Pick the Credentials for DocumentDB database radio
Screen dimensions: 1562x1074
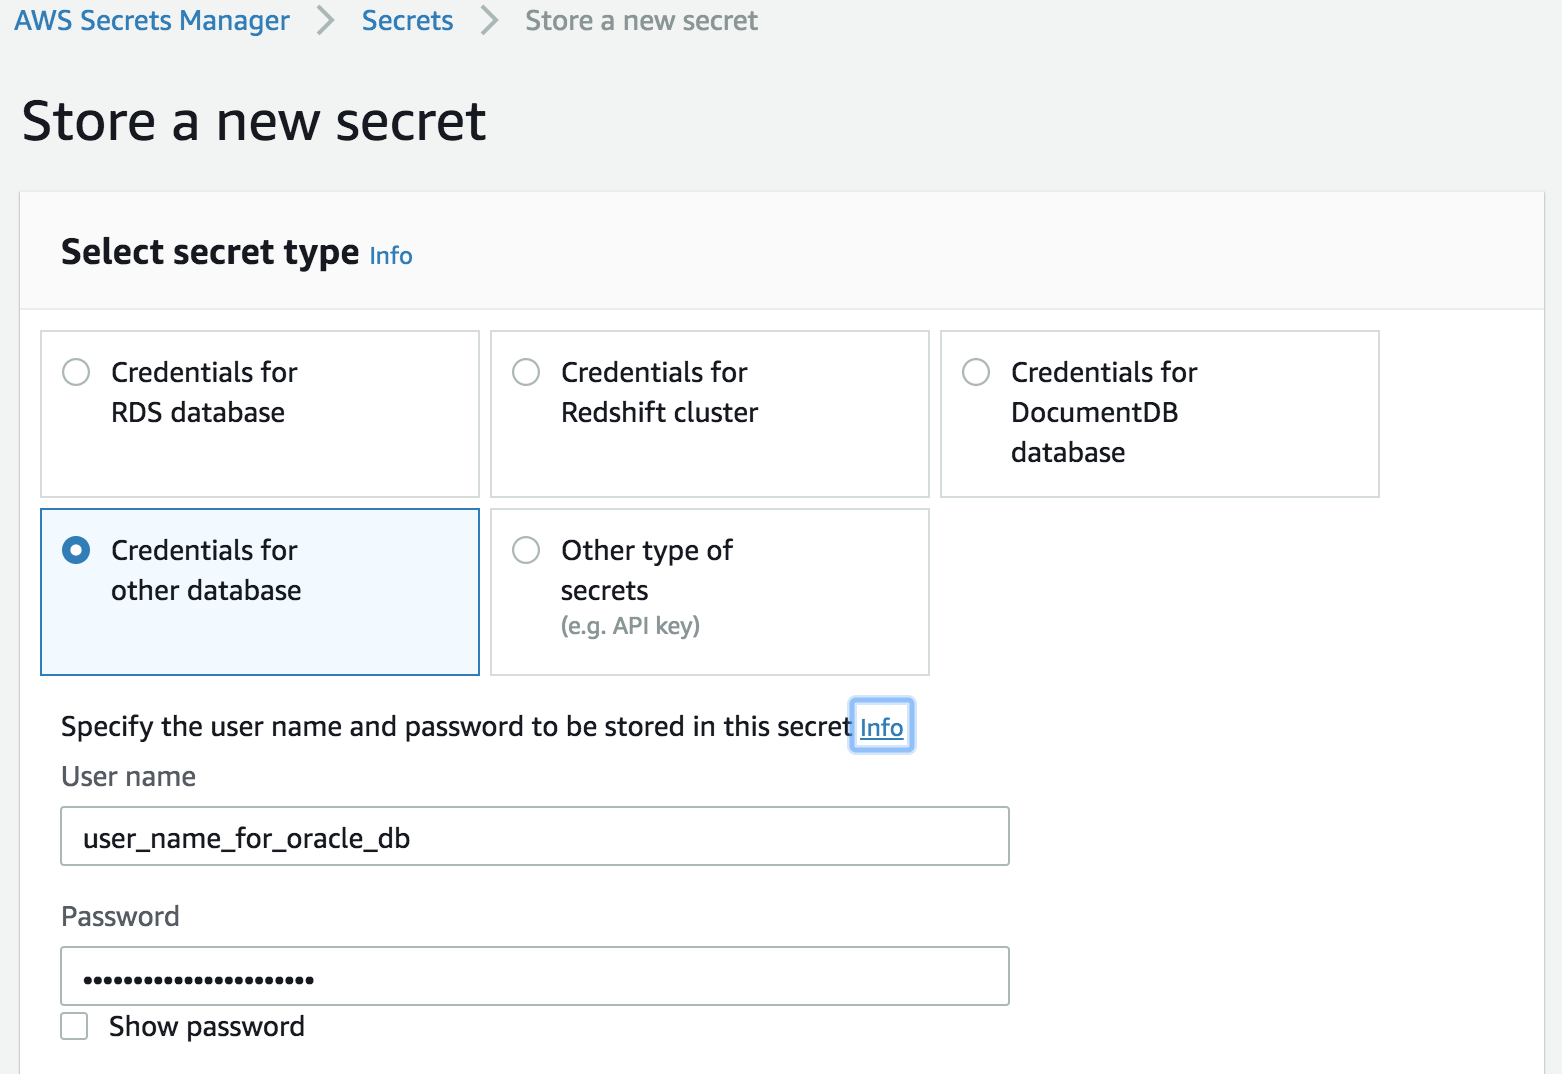click(976, 373)
